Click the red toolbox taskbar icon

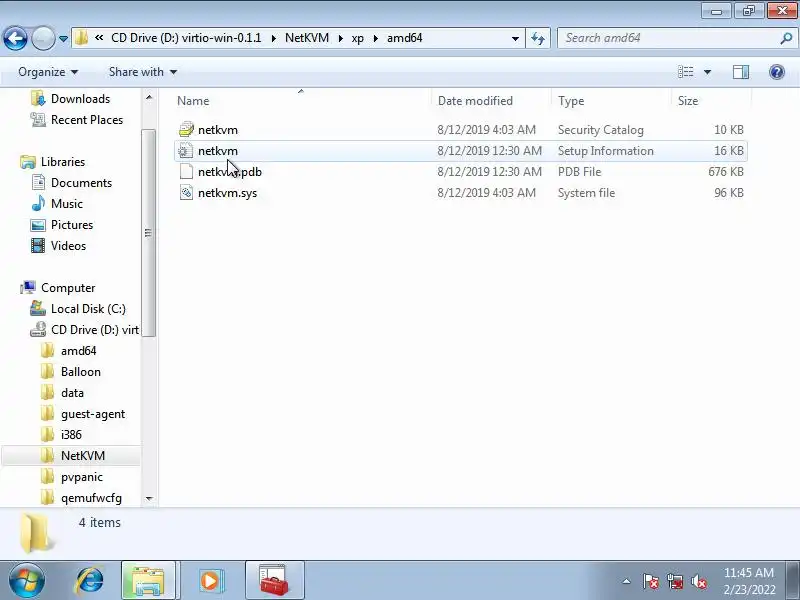click(x=274, y=581)
